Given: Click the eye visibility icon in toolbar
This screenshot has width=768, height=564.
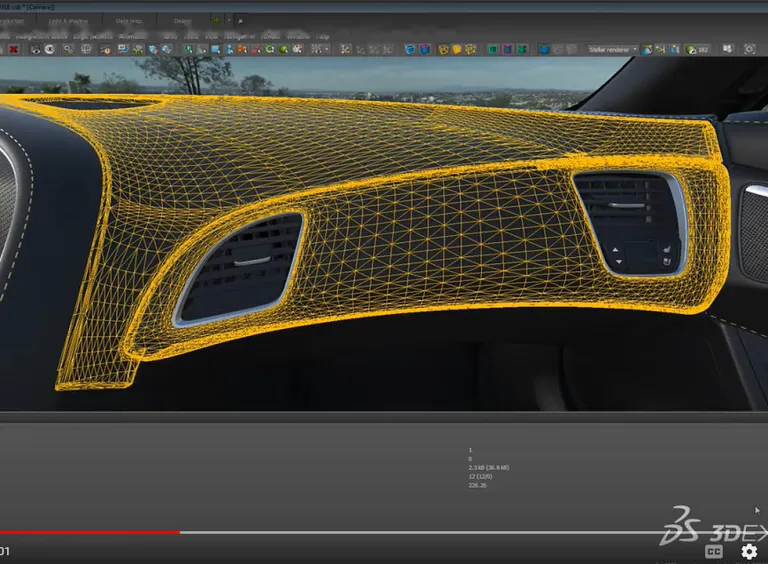Looking at the screenshot, I should (49, 49).
